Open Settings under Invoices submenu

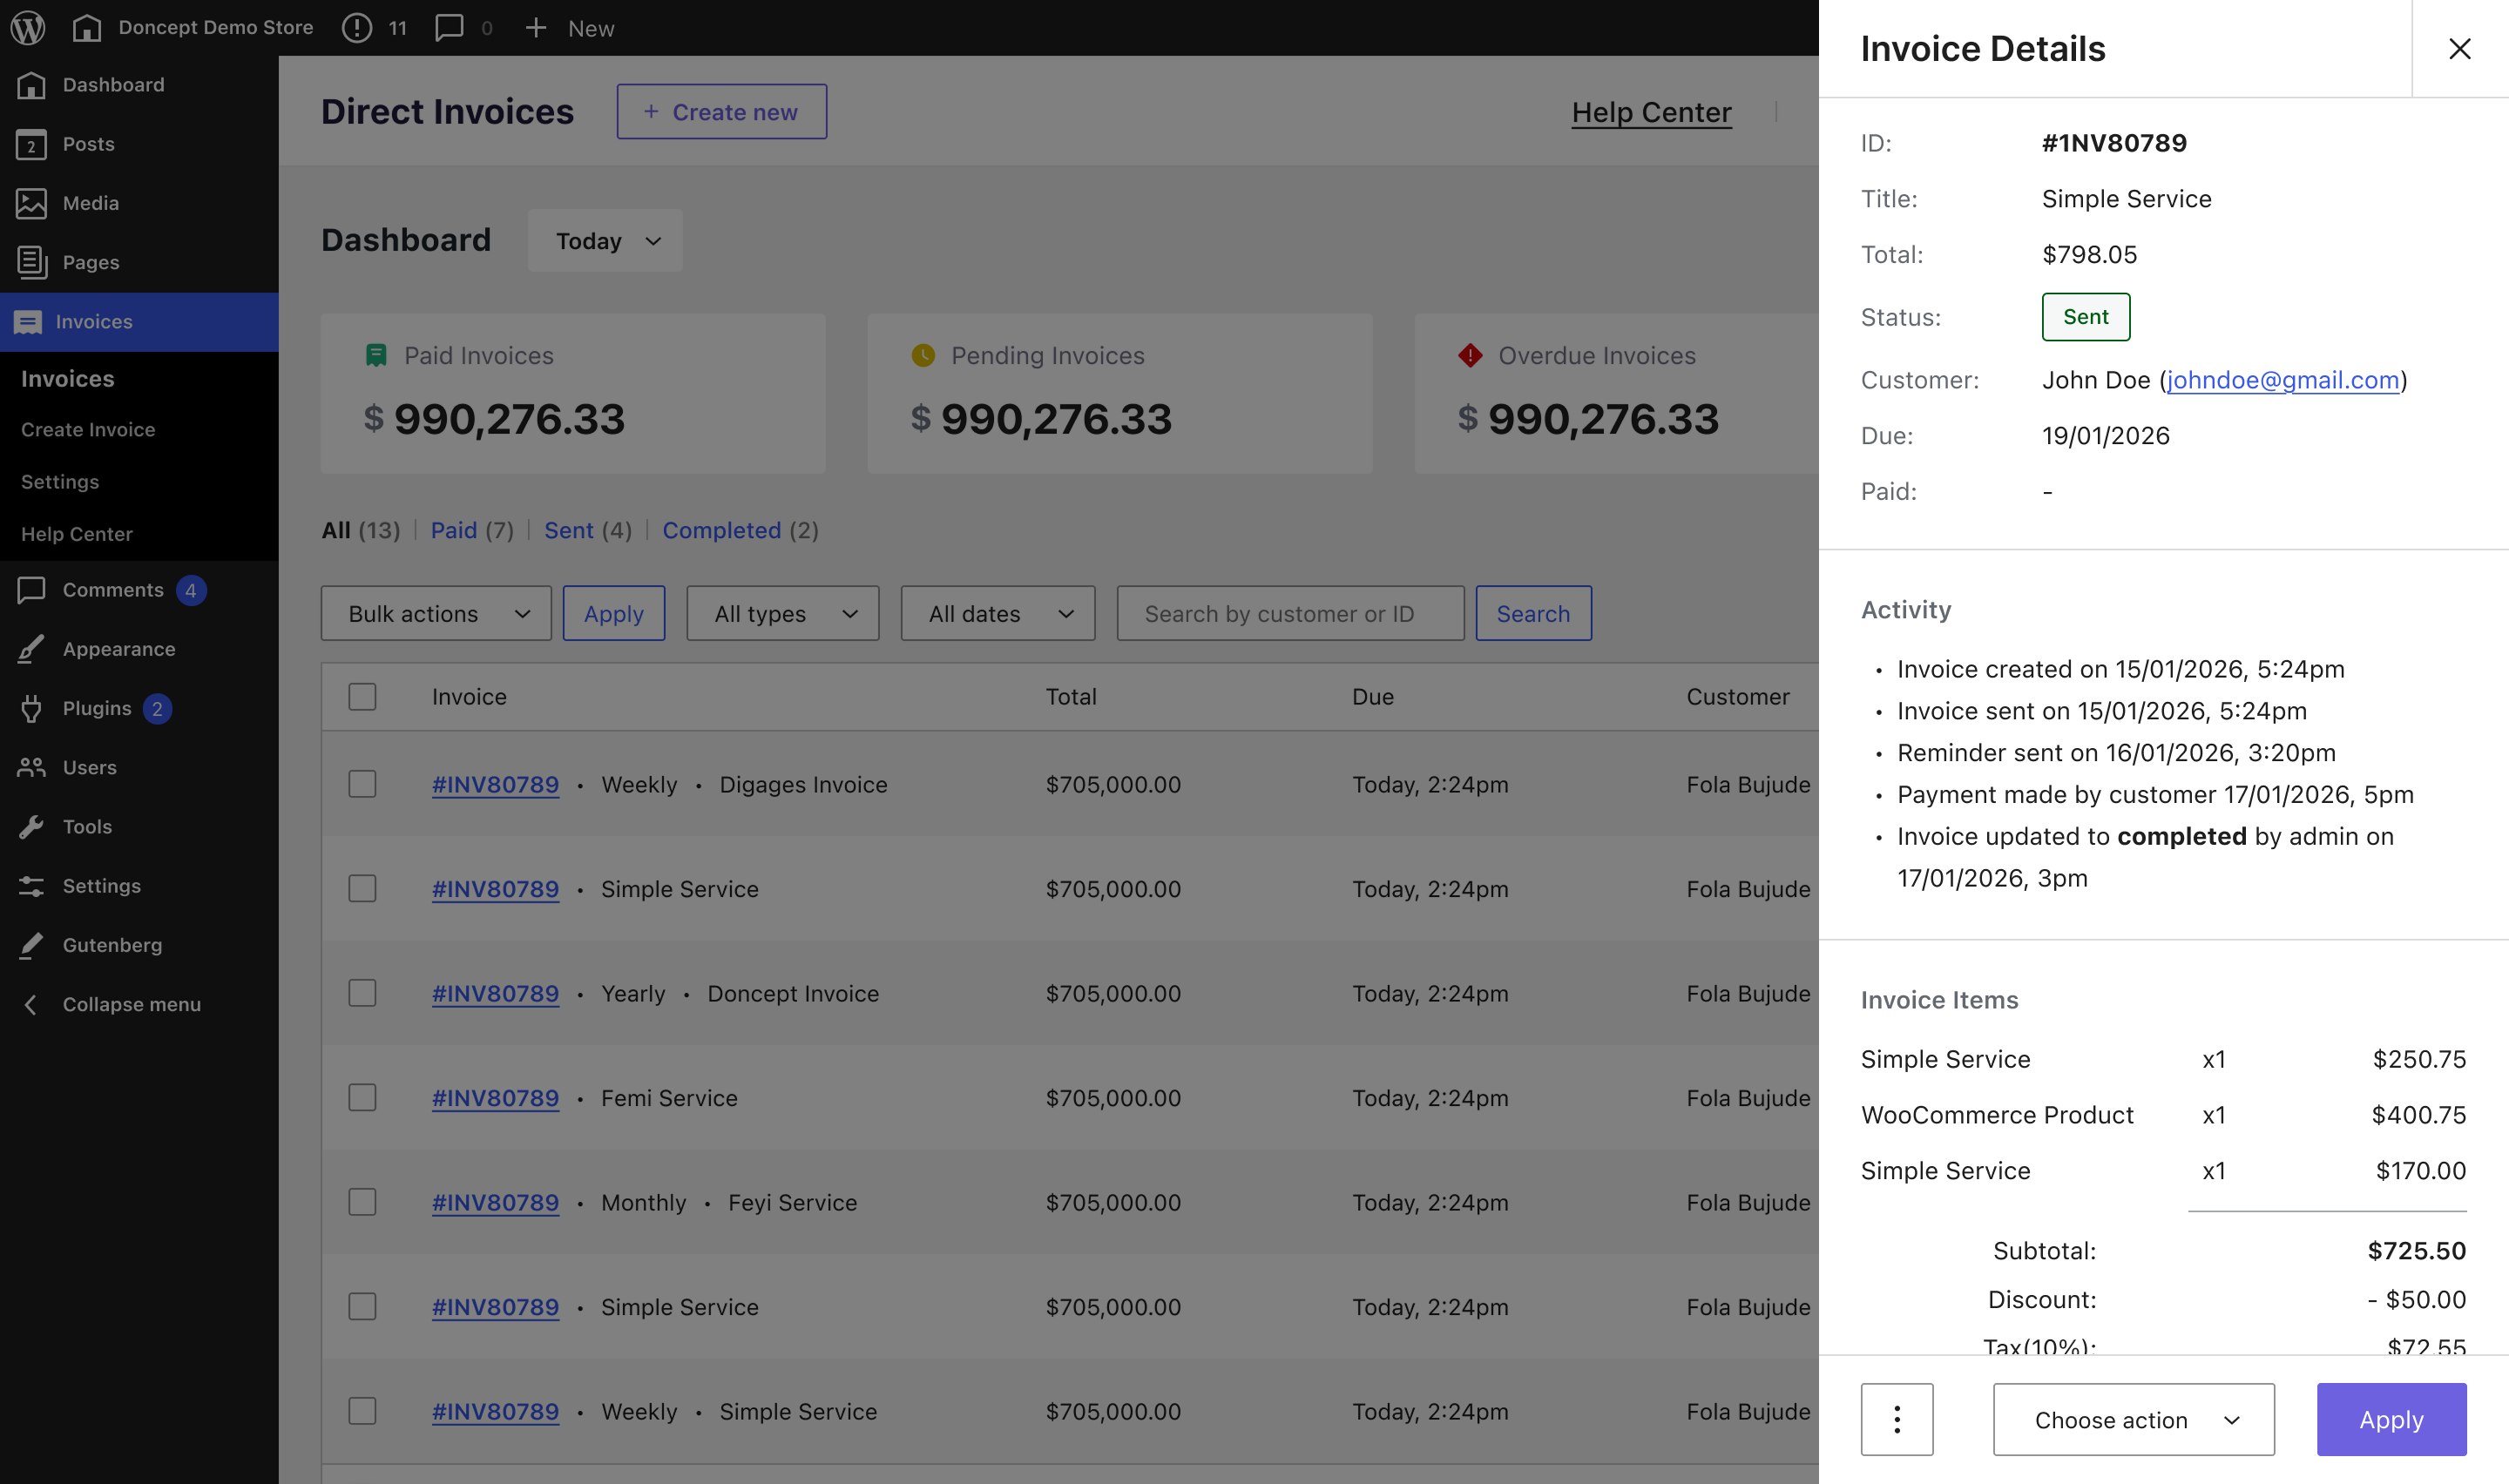click(x=60, y=482)
